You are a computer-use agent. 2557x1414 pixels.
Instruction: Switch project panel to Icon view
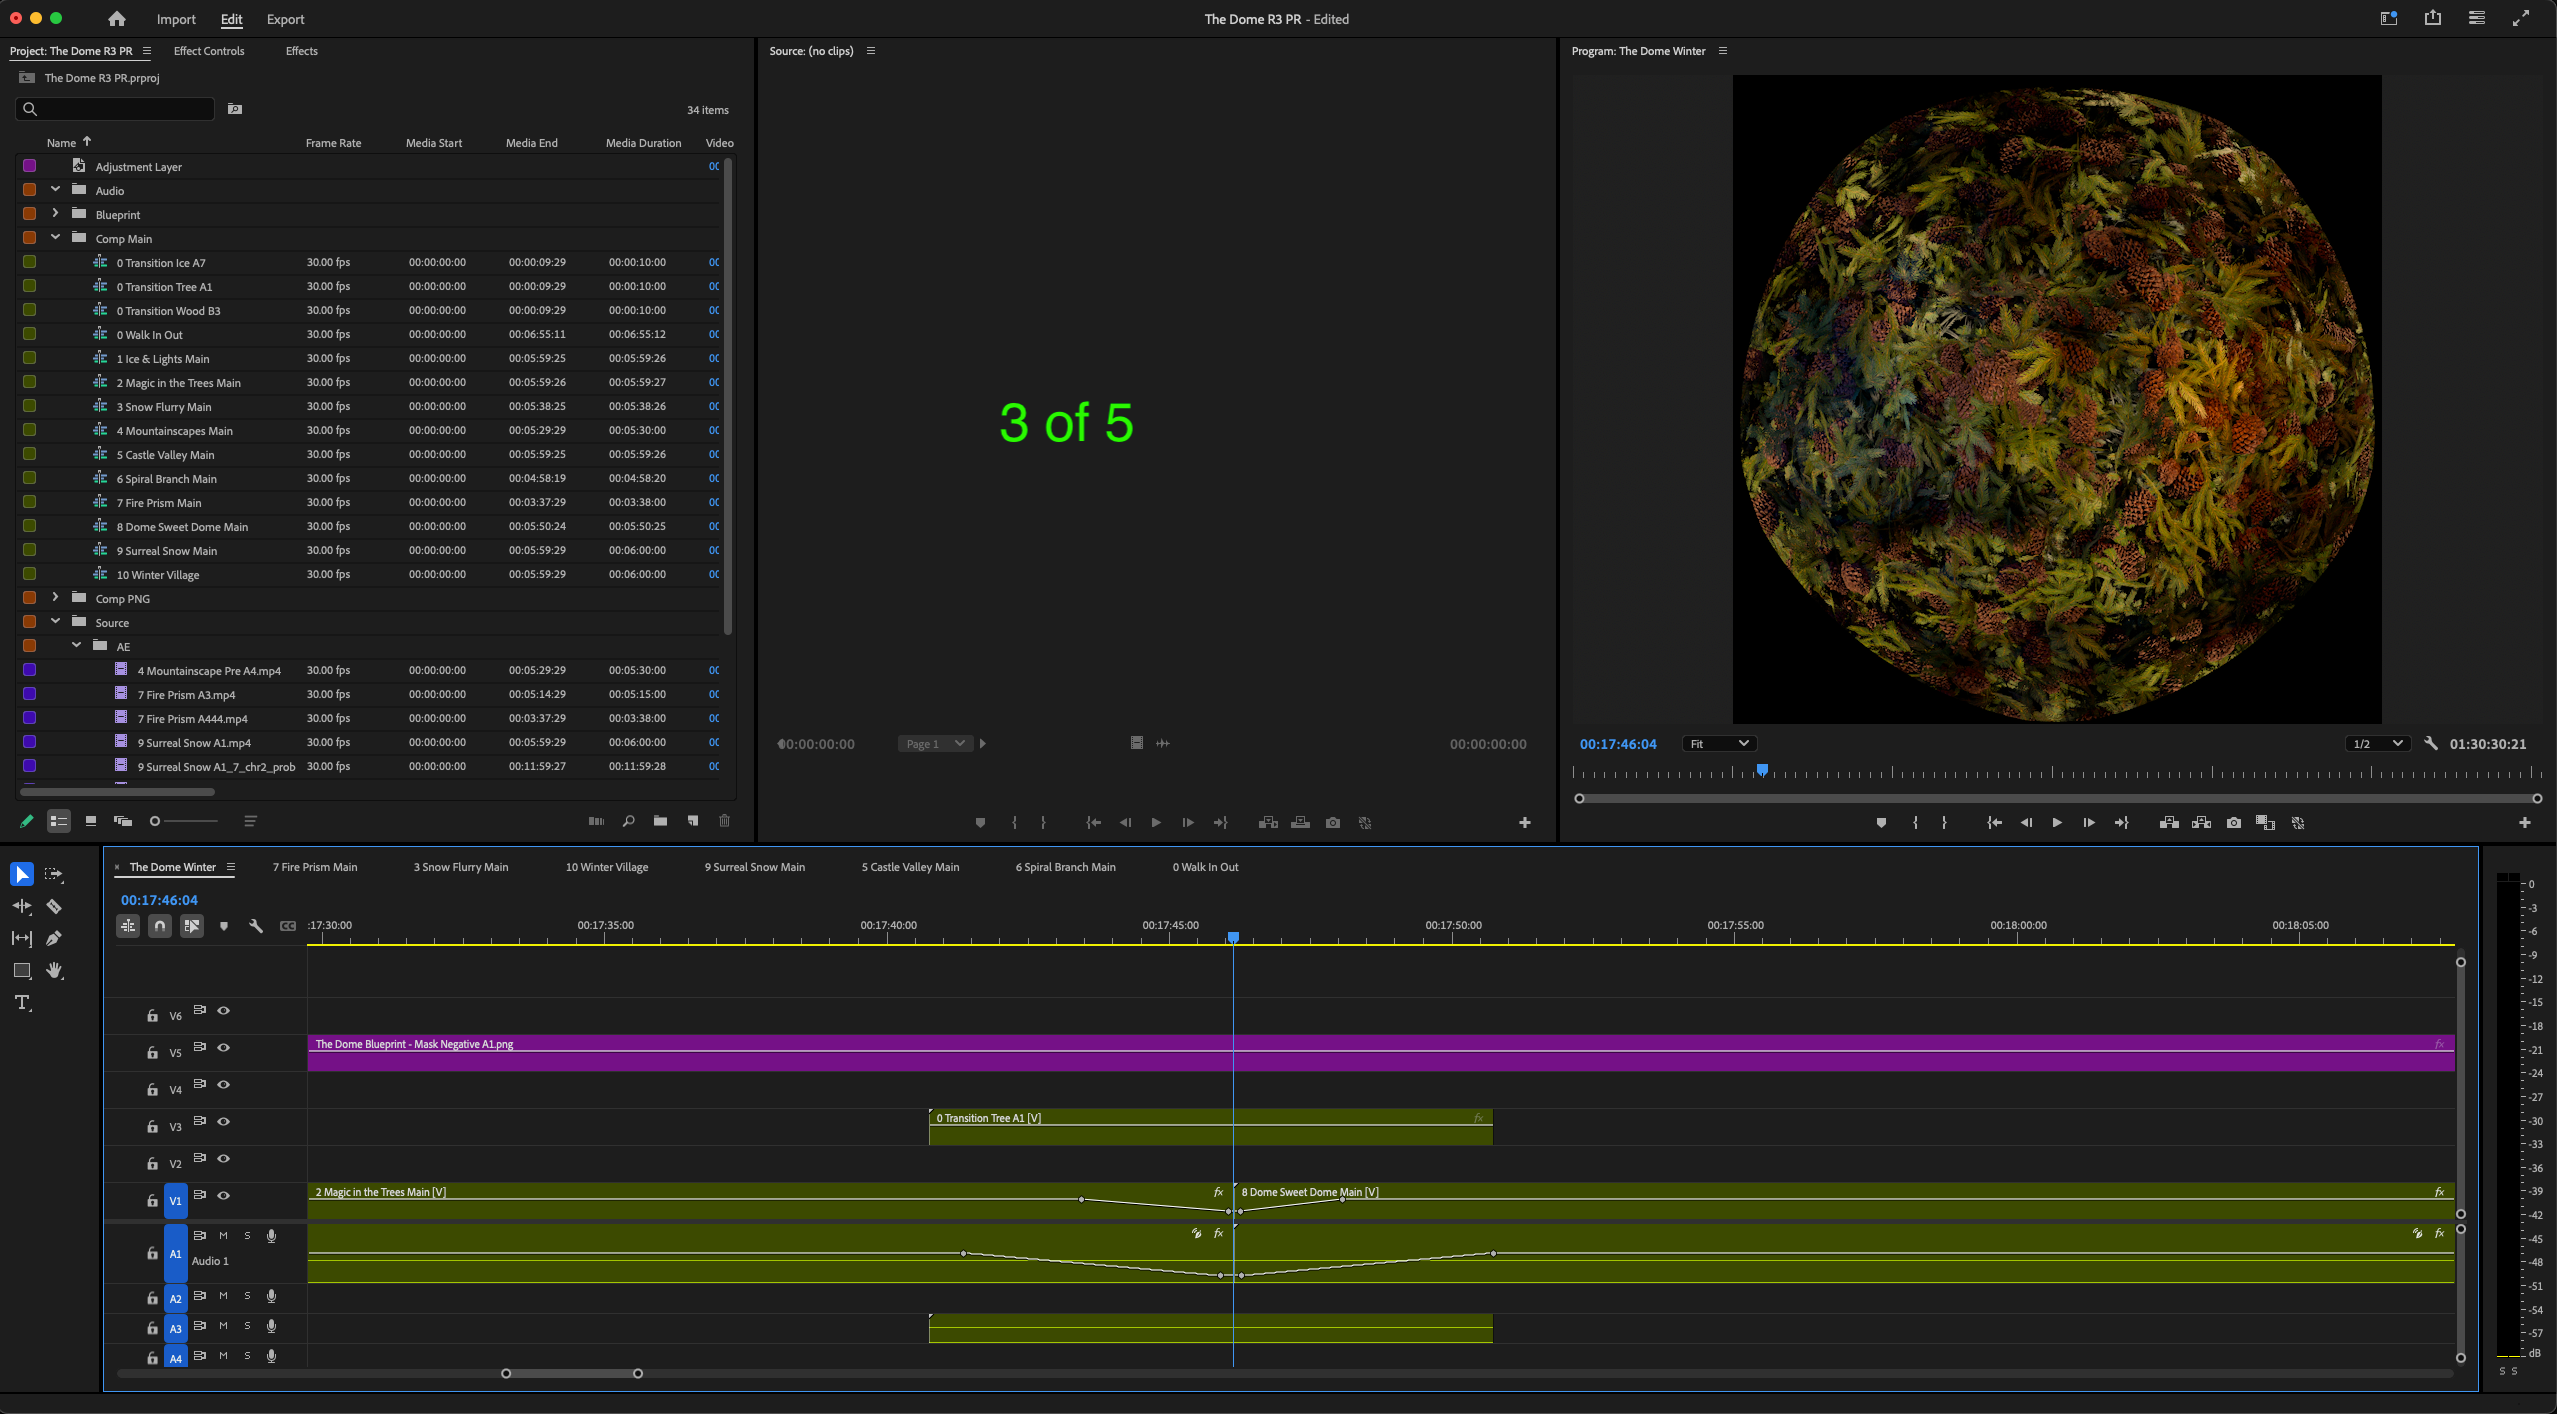91,821
